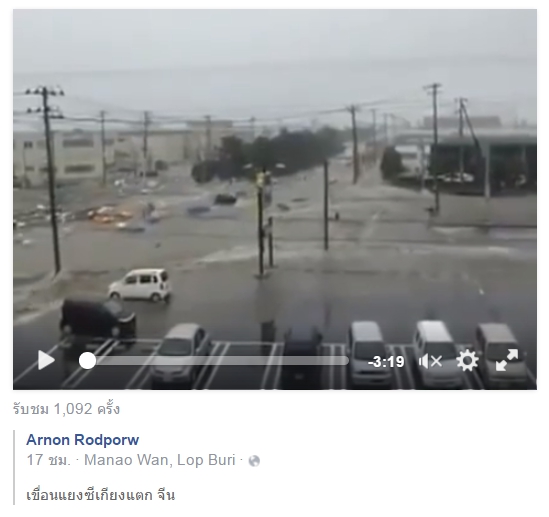Click the white minivan in the video
This screenshot has width=549, height=517.
140,285
